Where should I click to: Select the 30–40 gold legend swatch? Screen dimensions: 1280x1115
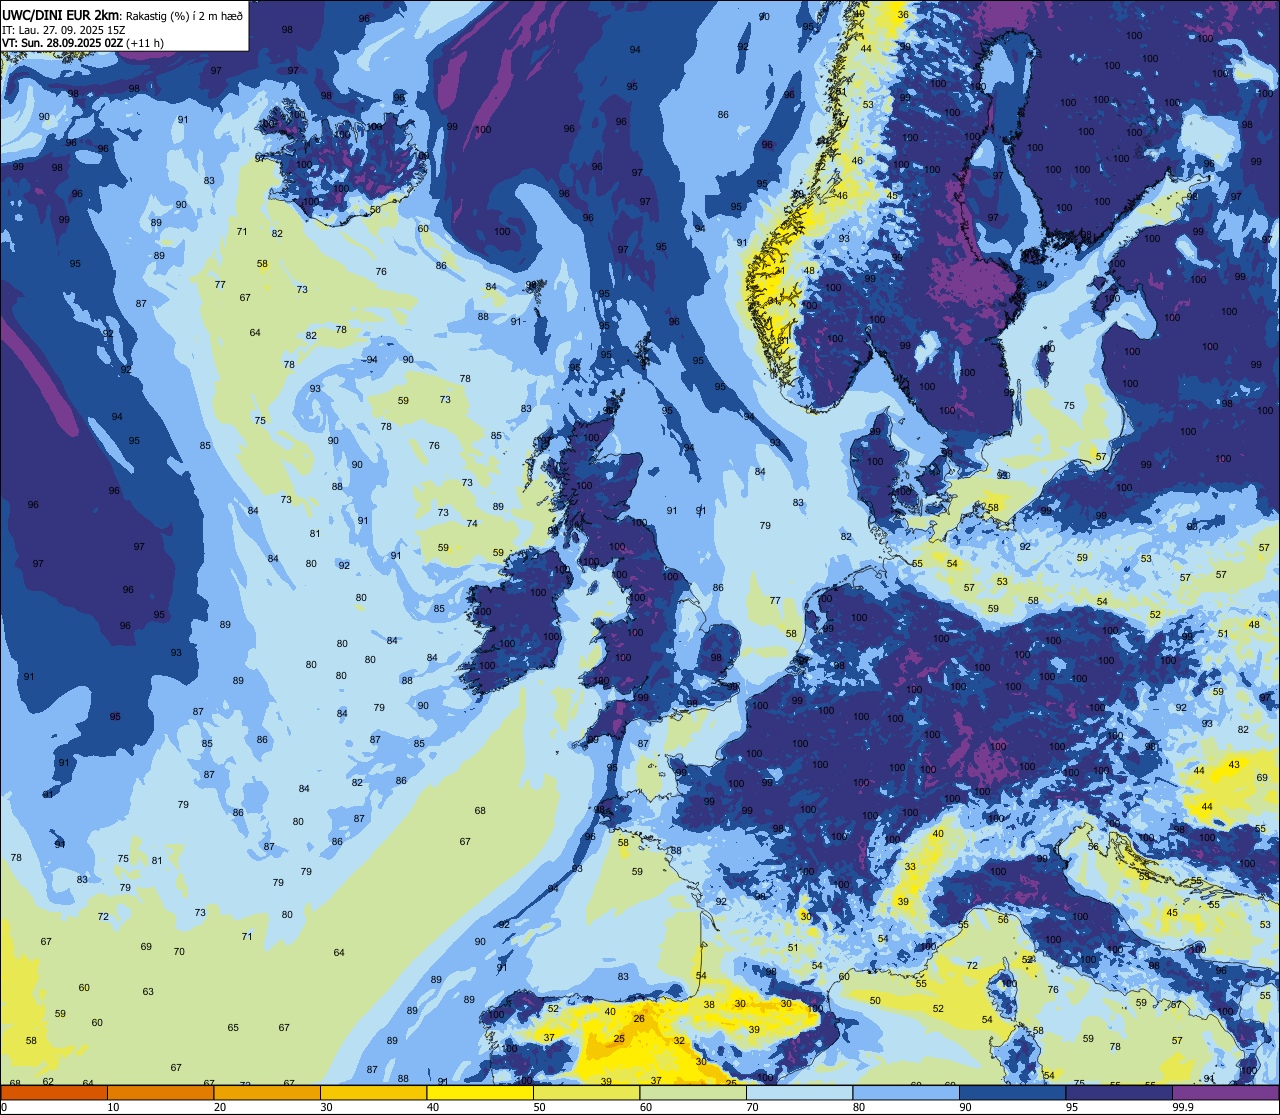point(373,1092)
